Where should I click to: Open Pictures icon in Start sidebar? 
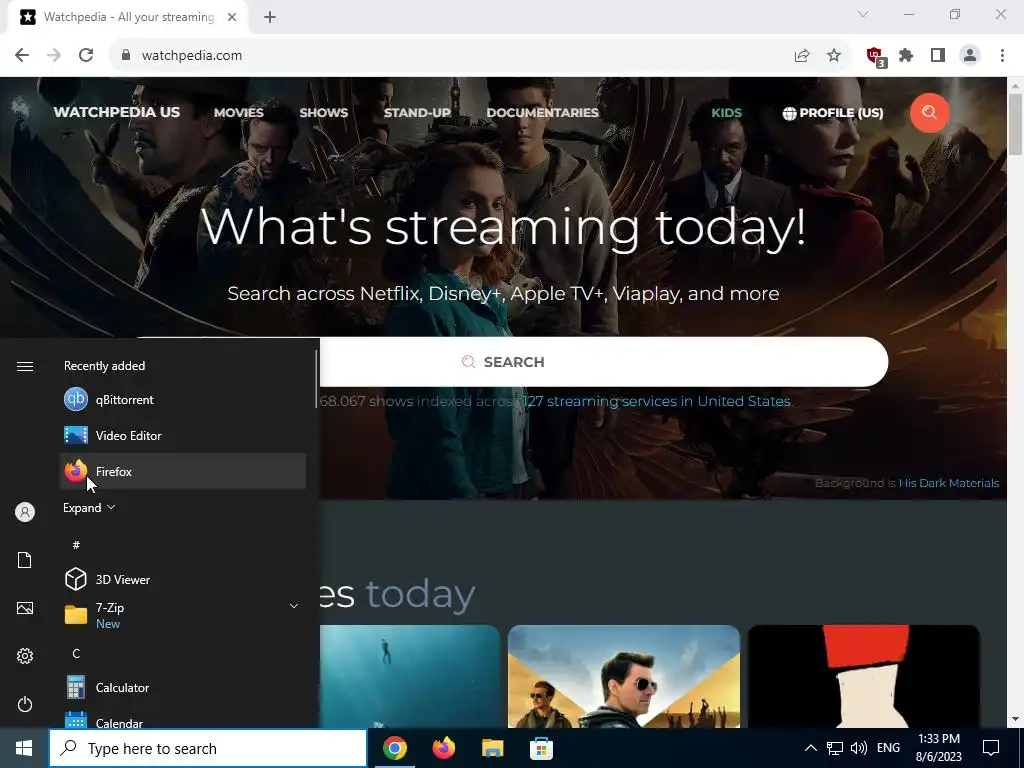pyautogui.click(x=25, y=608)
